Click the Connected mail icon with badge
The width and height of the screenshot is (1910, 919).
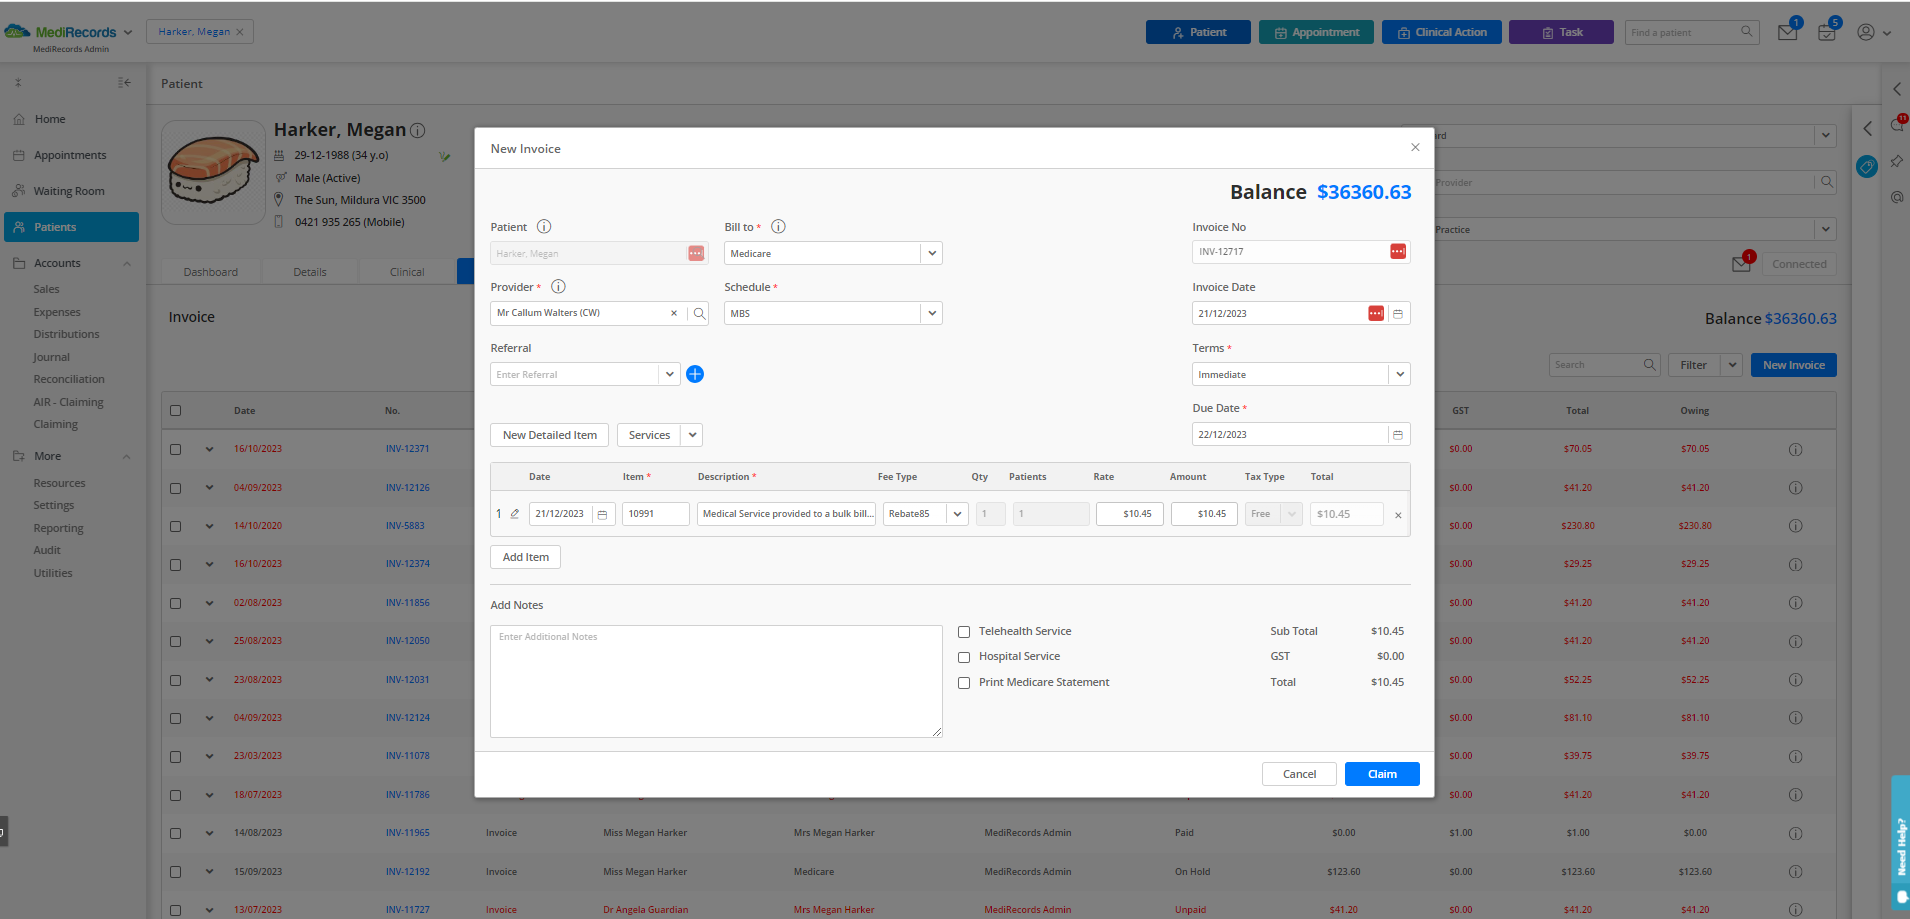[1742, 263]
